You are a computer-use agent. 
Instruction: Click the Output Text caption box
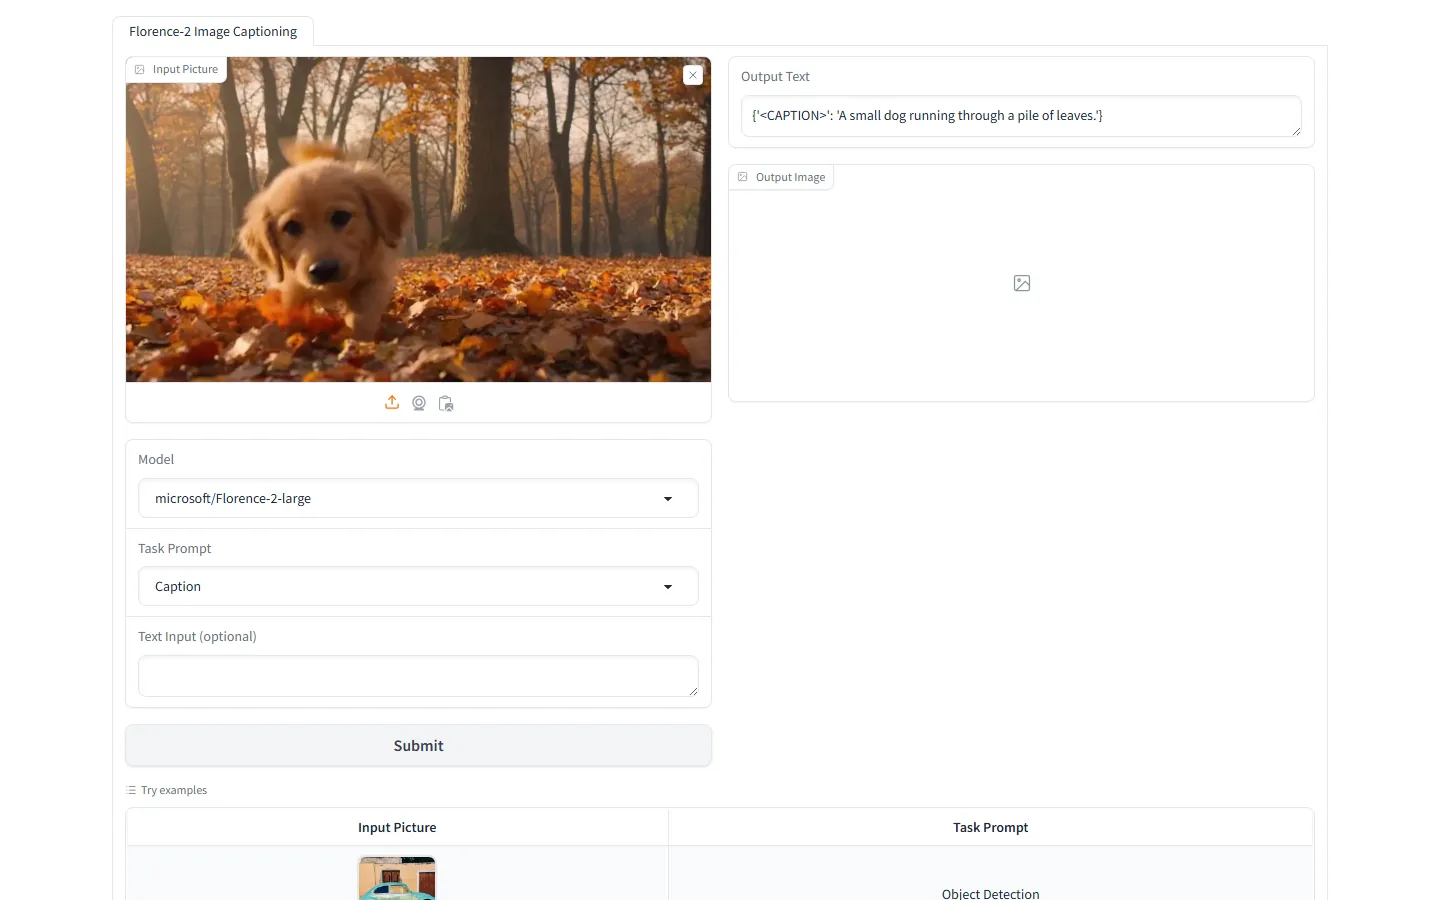click(1021, 116)
